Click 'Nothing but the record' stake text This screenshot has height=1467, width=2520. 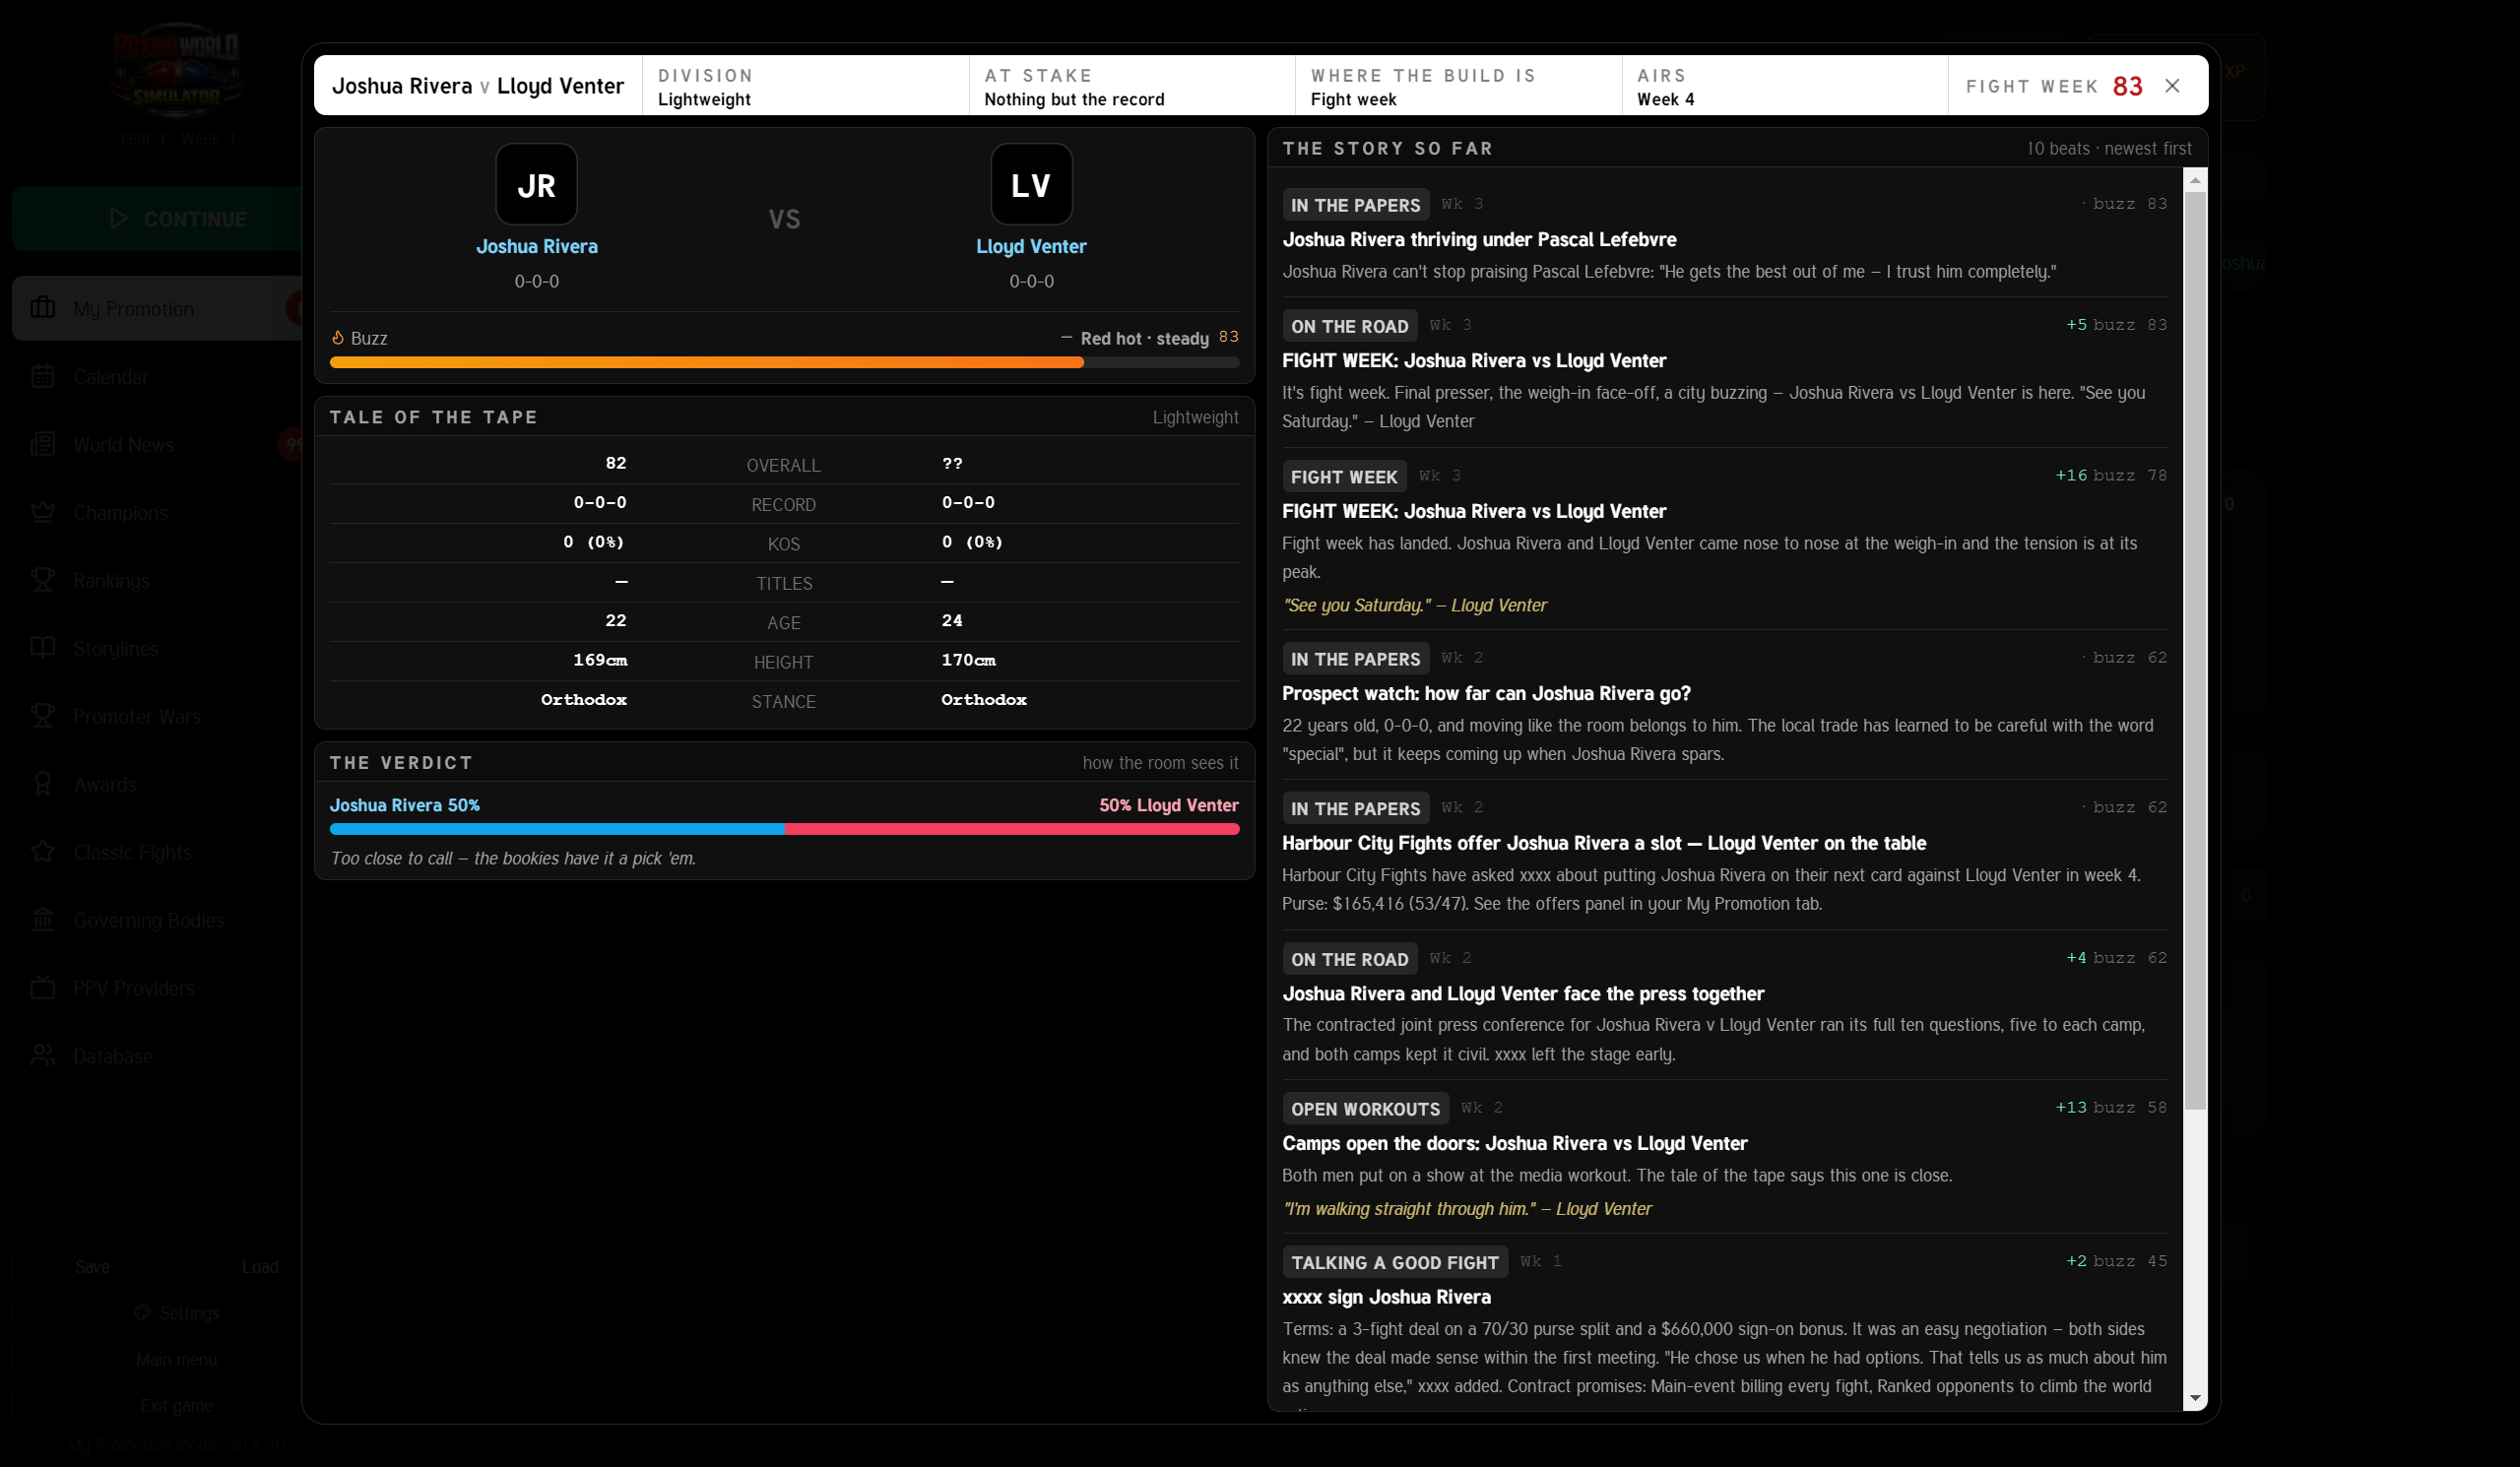pyautogui.click(x=1074, y=99)
